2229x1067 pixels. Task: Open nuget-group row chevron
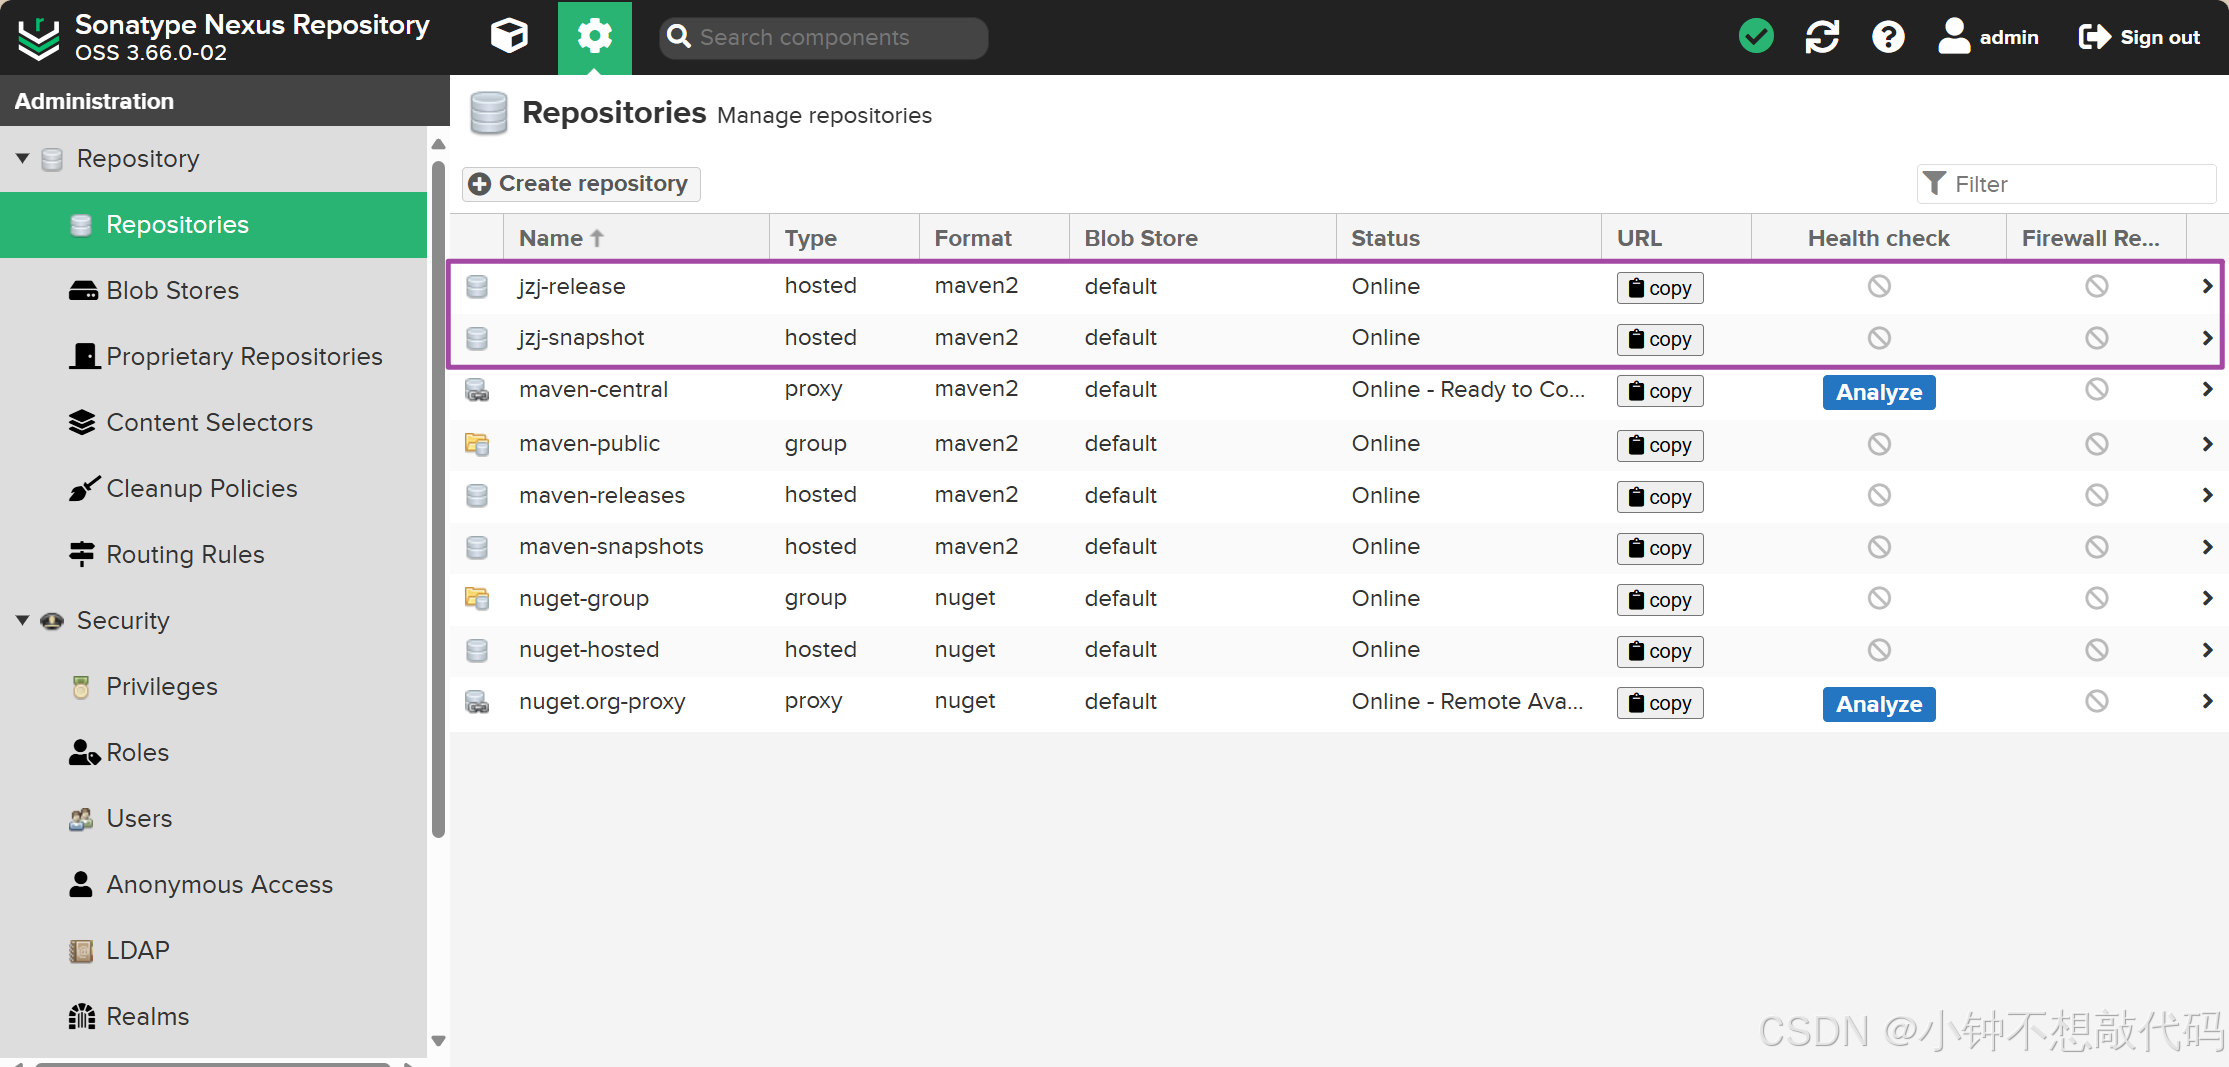pos(2207,598)
